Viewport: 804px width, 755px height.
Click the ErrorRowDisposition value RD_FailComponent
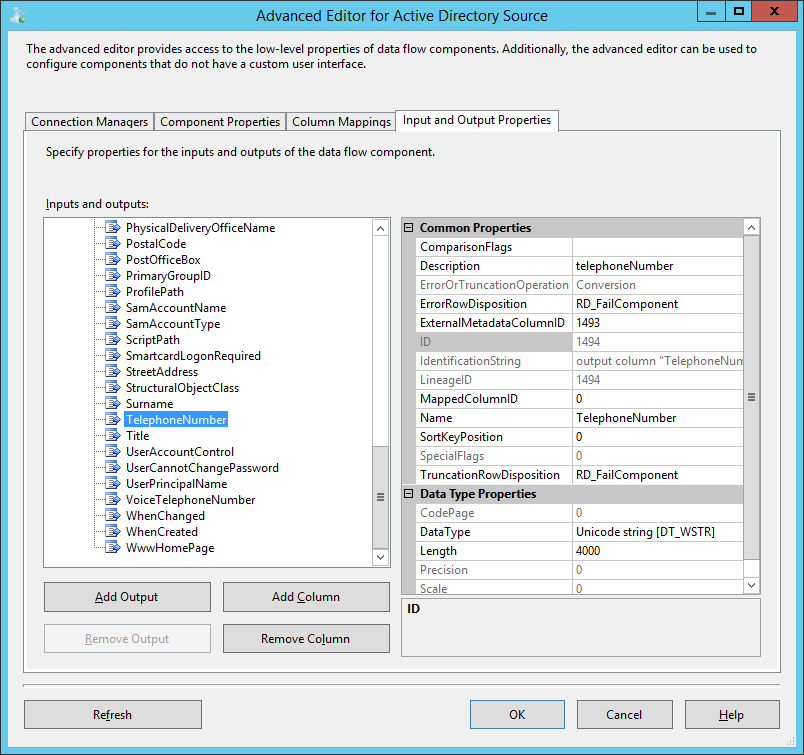point(657,304)
